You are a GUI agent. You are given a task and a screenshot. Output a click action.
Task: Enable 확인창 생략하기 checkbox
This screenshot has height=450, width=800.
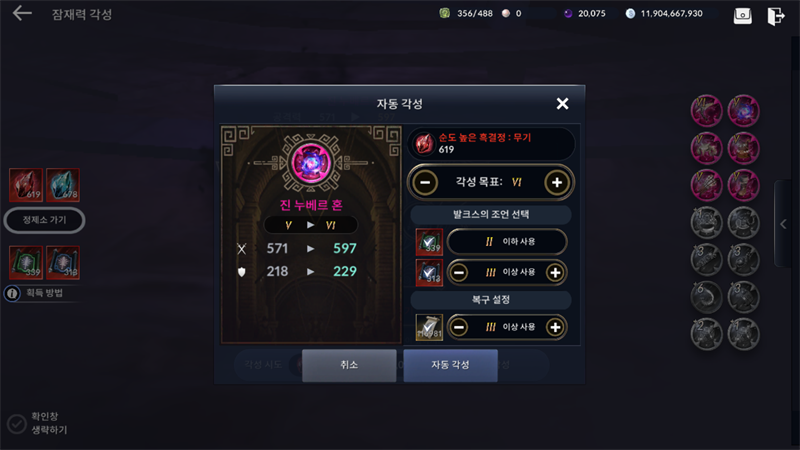pos(16,423)
